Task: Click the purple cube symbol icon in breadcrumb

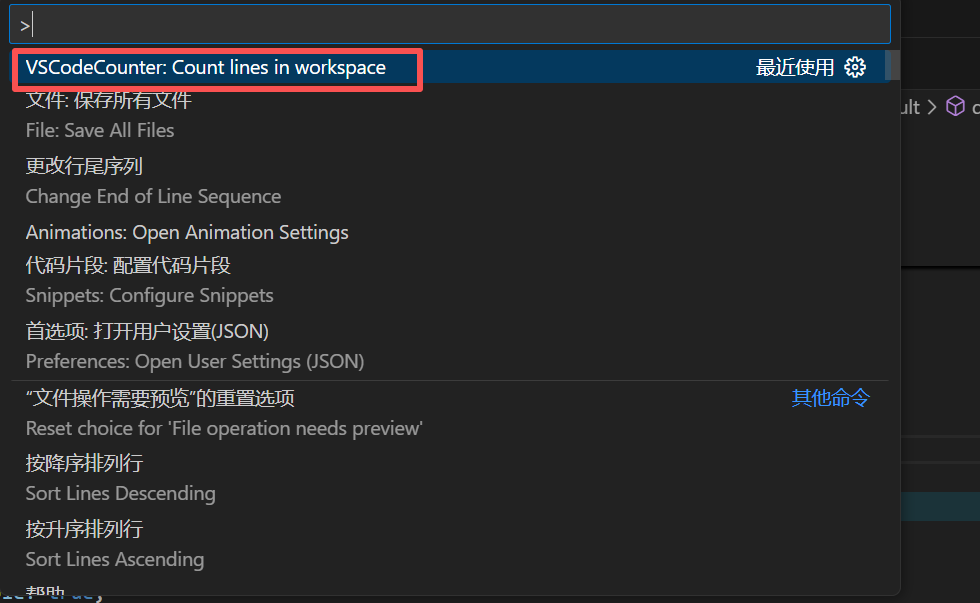Action: tap(955, 106)
